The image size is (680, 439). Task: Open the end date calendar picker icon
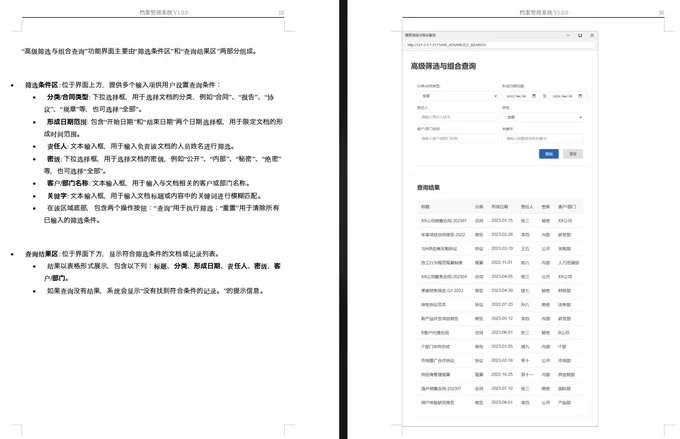tap(580, 96)
